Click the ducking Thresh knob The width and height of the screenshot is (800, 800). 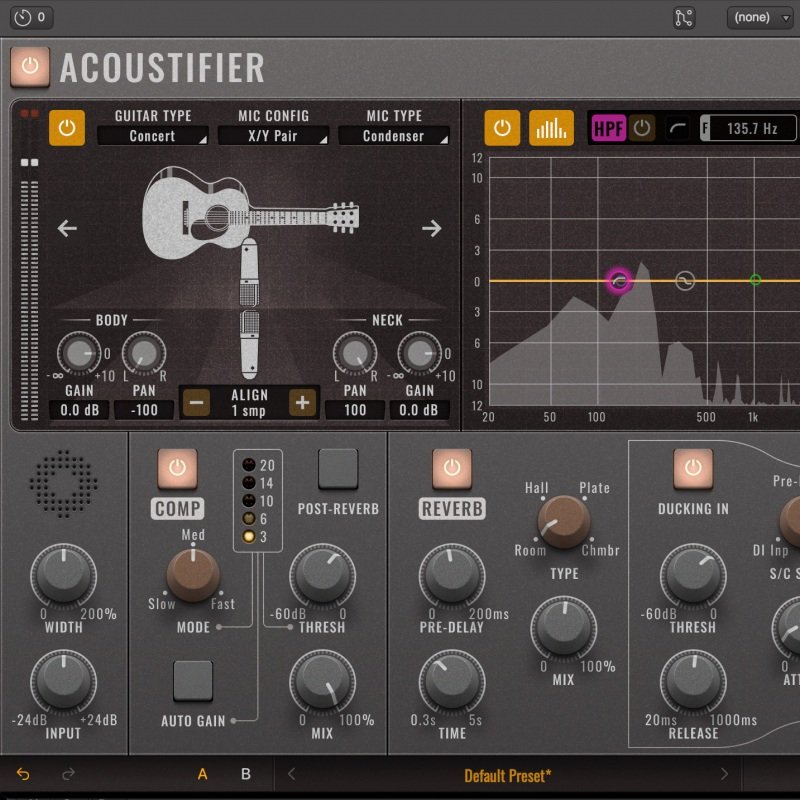pos(693,576)
